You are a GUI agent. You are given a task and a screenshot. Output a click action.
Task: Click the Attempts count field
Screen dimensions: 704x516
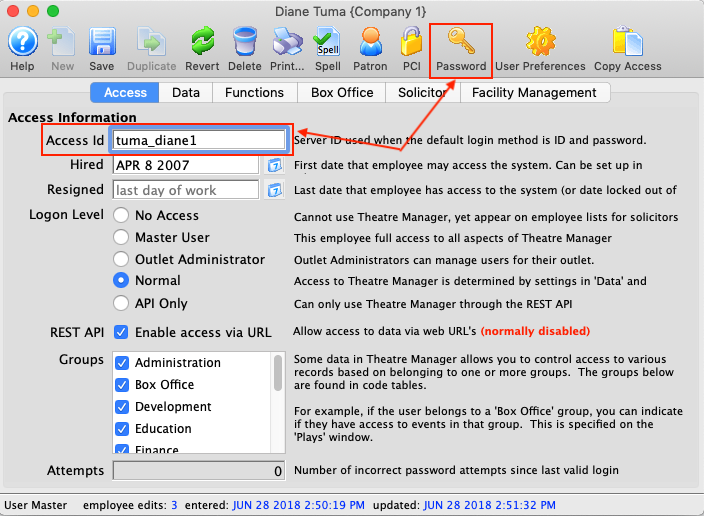click(199, 470)
